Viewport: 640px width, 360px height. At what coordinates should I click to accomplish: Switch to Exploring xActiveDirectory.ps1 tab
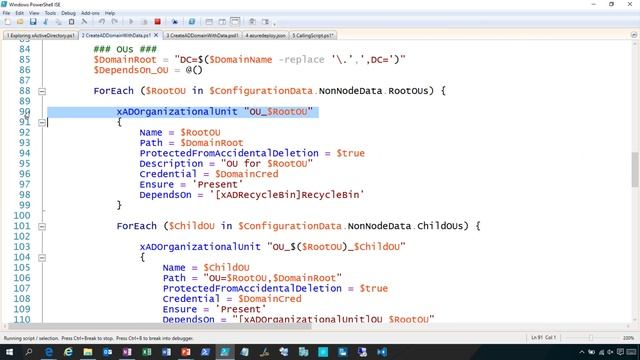coord(40,36)
